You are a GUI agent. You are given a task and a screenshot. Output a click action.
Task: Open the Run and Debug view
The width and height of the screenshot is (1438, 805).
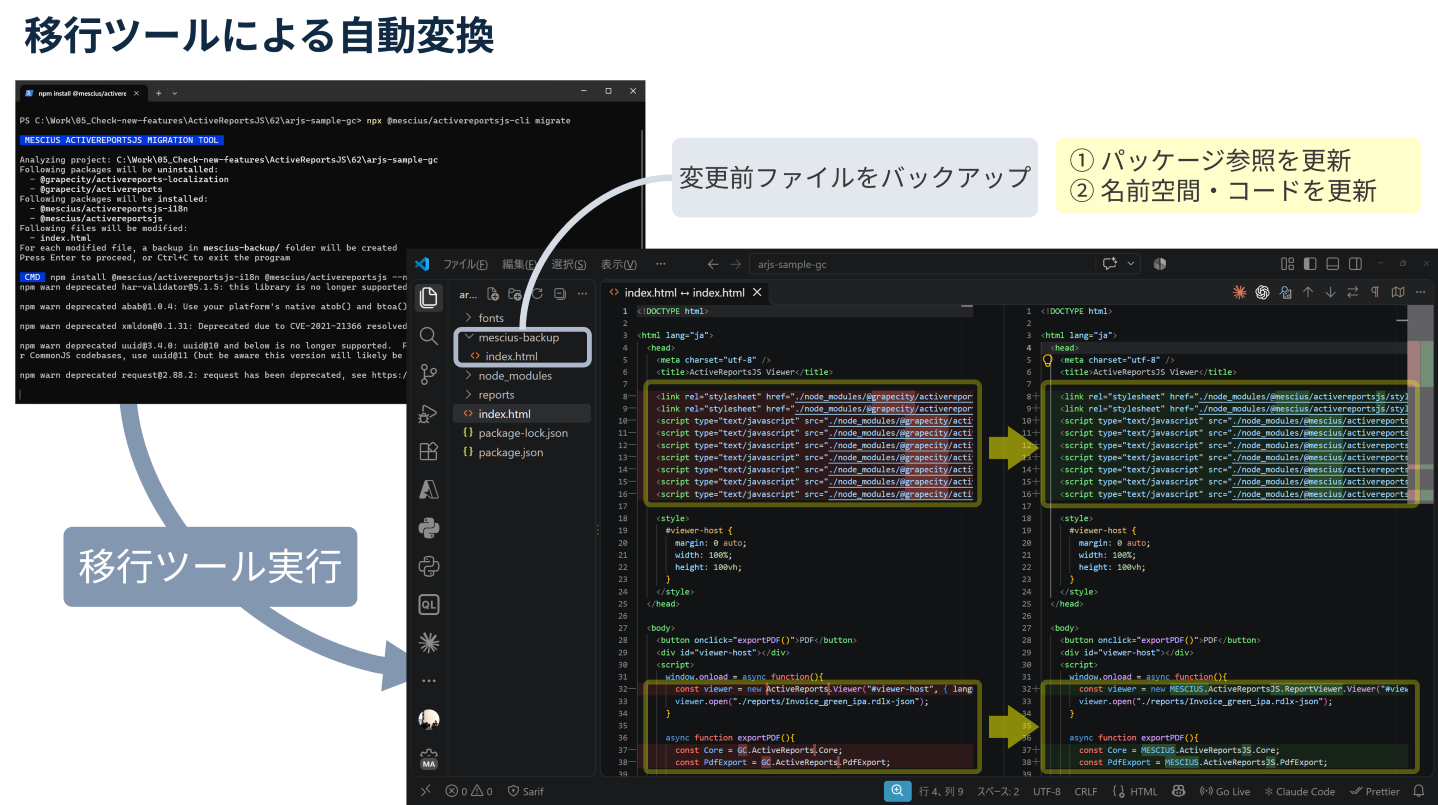[x=429, y=413]
